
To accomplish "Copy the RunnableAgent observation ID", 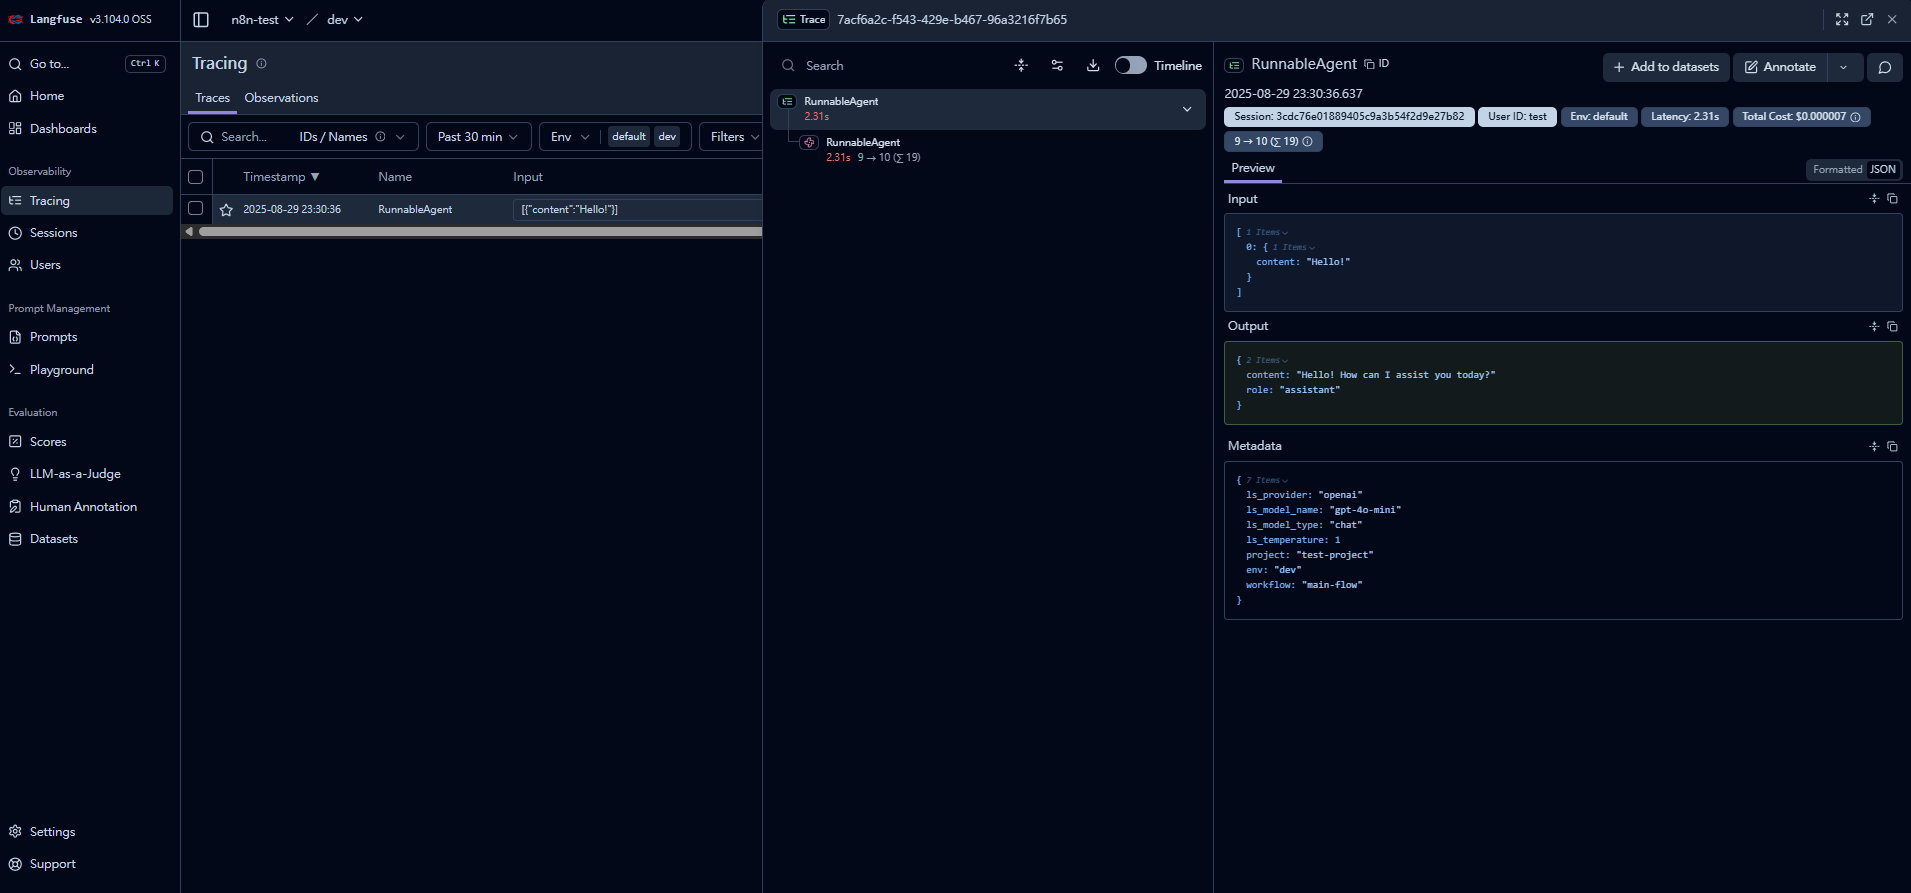I will [x=1377, y=64].
